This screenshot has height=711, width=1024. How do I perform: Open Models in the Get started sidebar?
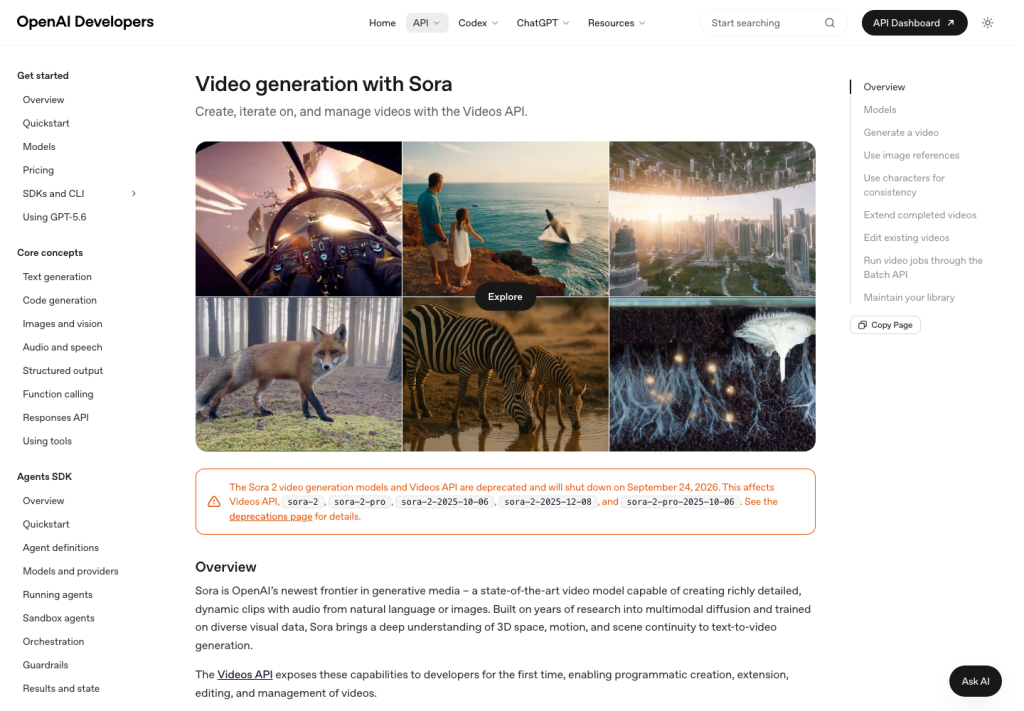[39, 147]
